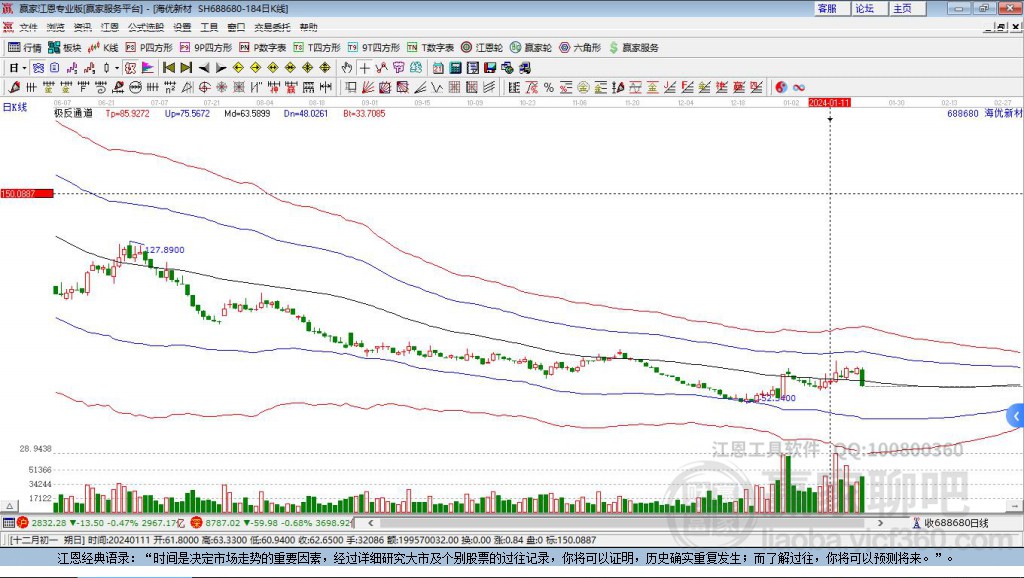The height and width of the screenshot is (578, 1024).
Task: Click the red-blue yin-yang icon
Action: point(781,88)
